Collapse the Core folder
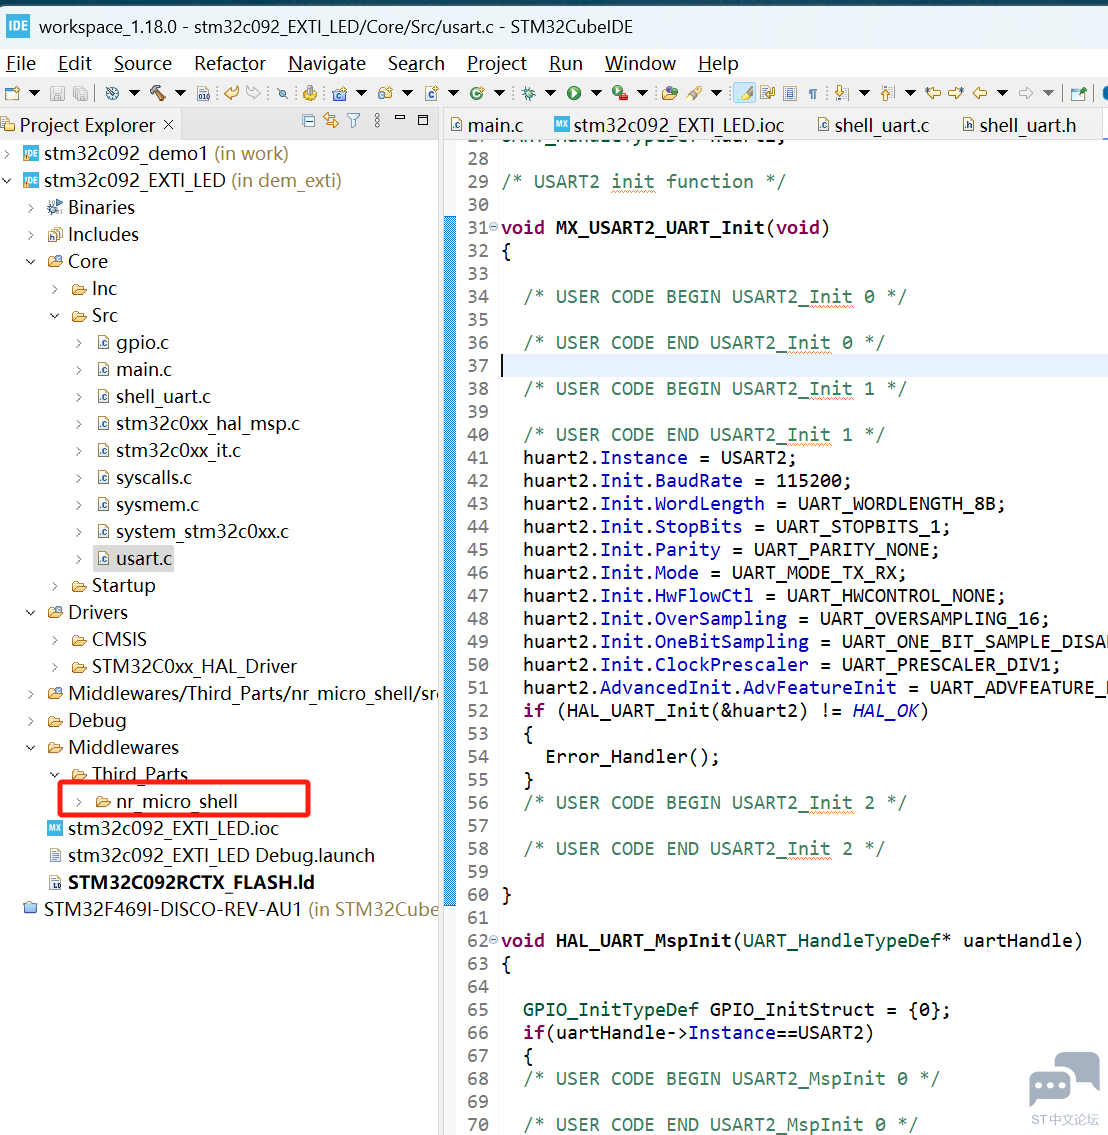1108x1135 pixels. tap(31, 262)
